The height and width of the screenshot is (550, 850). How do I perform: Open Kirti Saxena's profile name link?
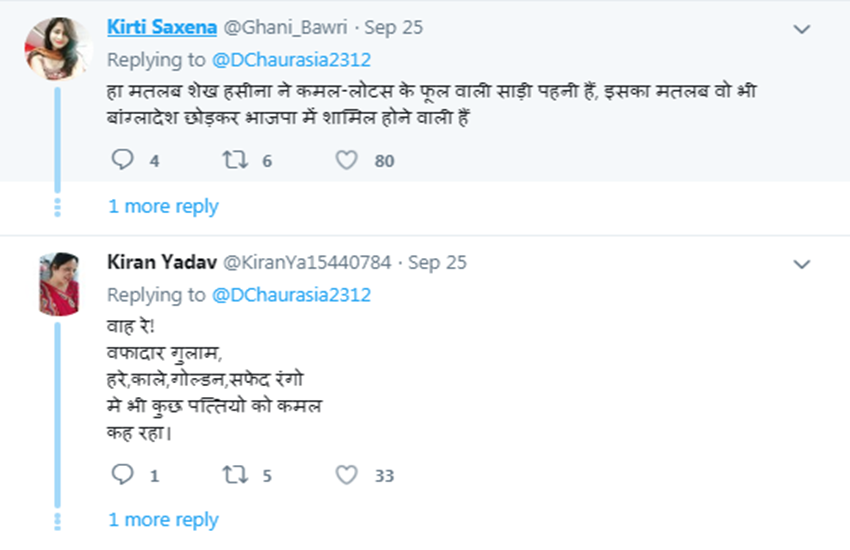coord(164,27)
